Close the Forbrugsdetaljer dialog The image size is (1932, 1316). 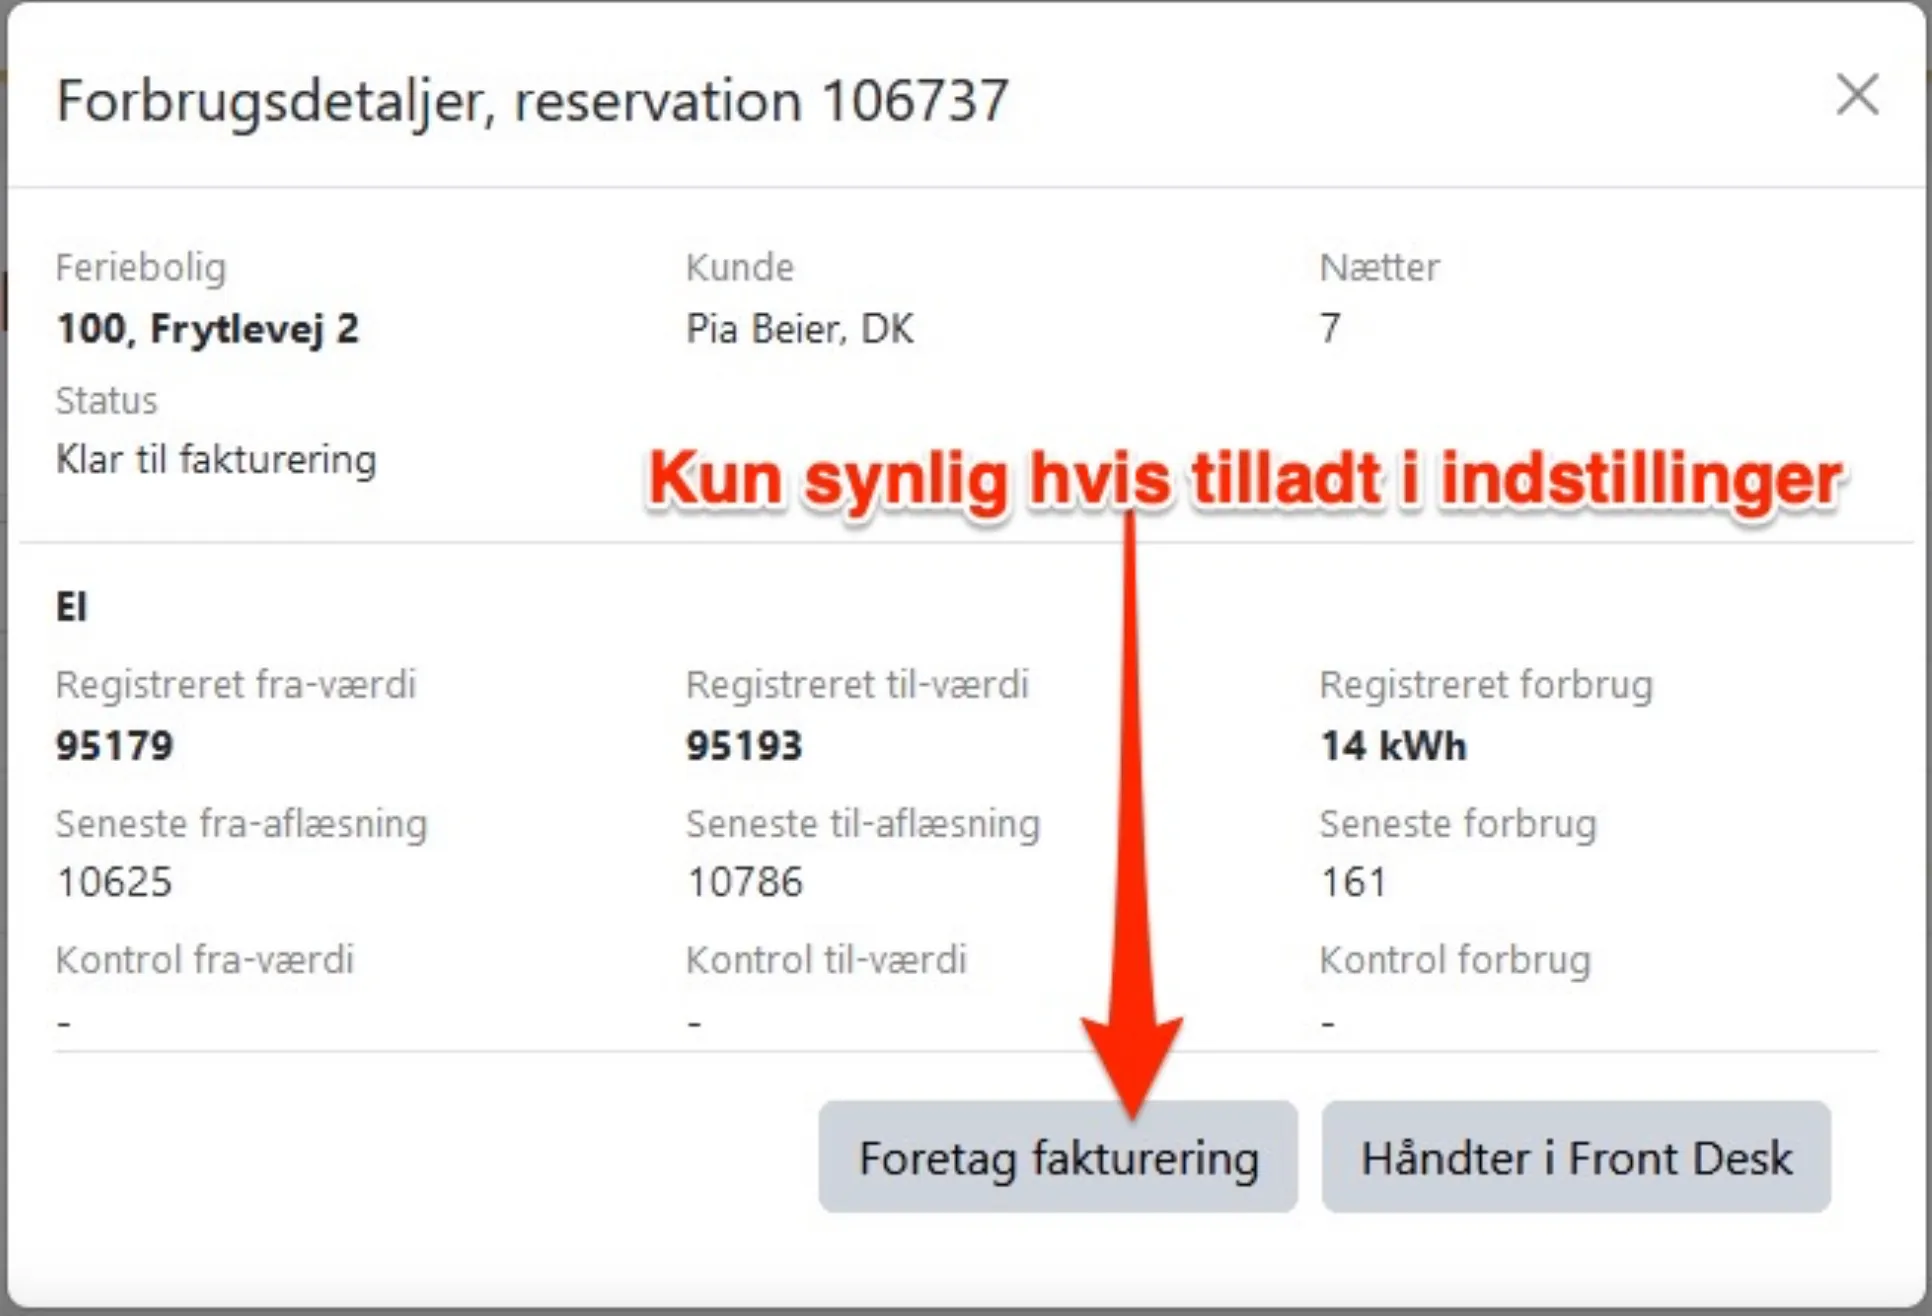[1857, 95]
